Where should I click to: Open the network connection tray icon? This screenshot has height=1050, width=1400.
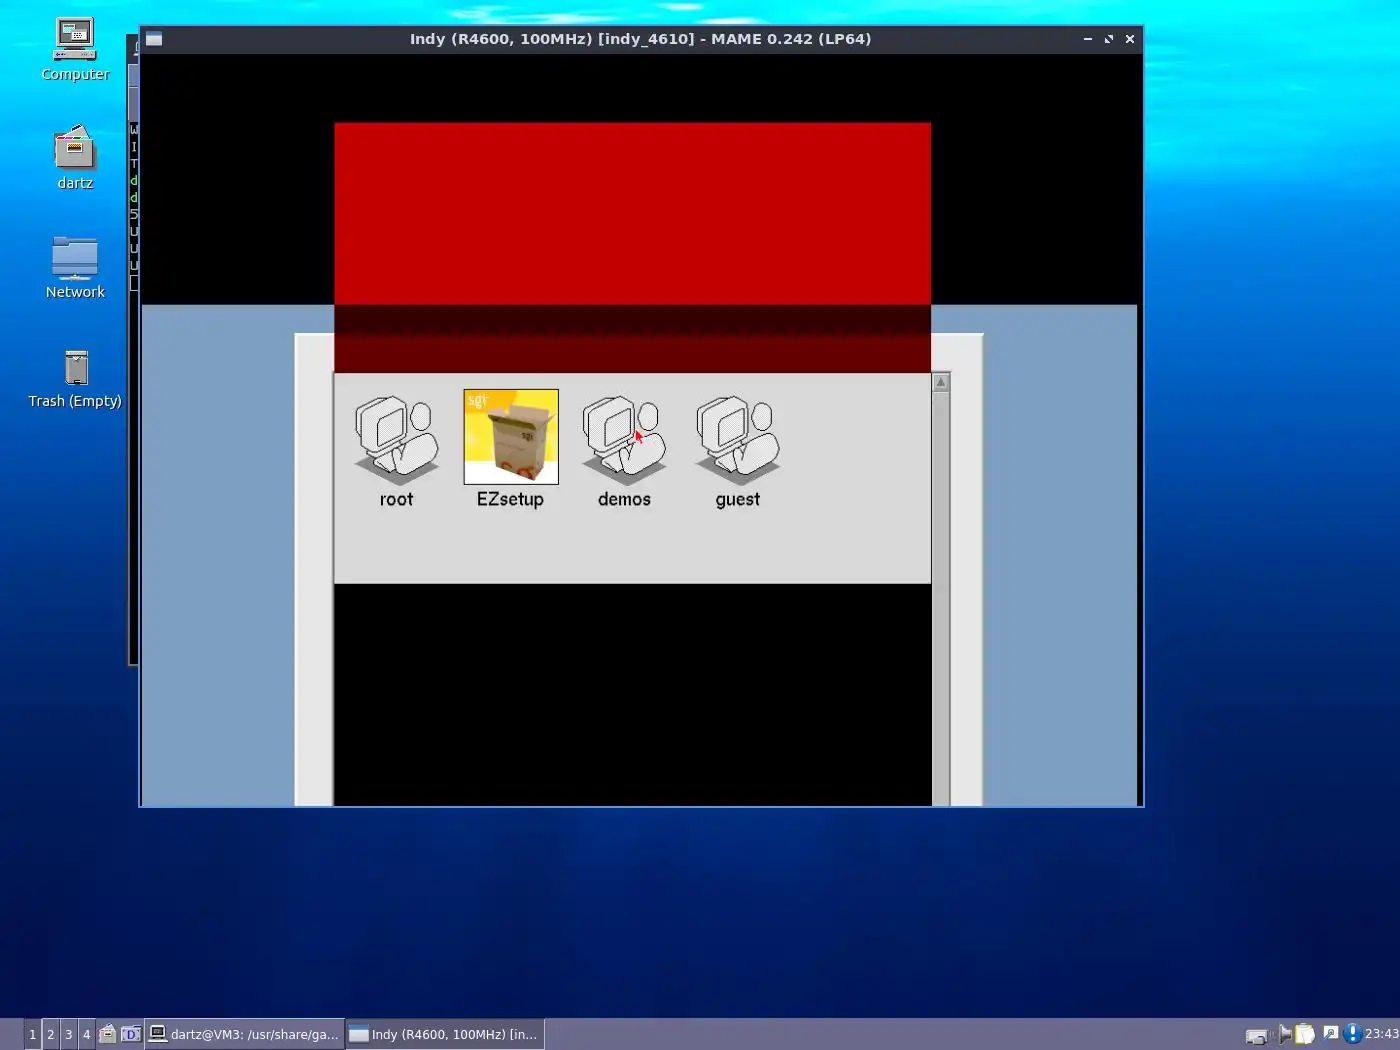1257,1035
